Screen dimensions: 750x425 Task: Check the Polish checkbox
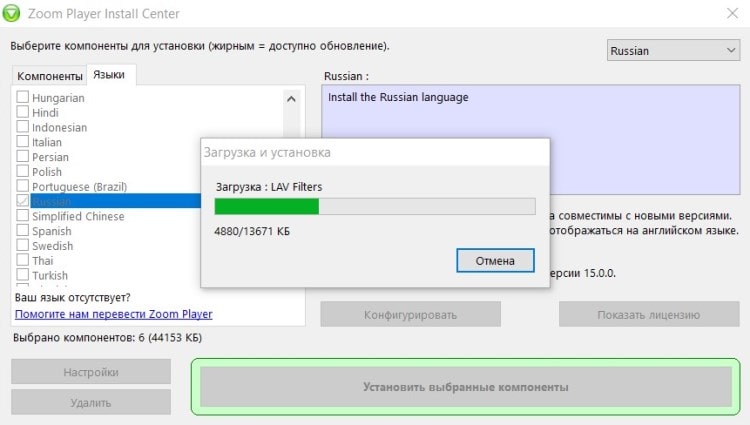pos(22,171)
